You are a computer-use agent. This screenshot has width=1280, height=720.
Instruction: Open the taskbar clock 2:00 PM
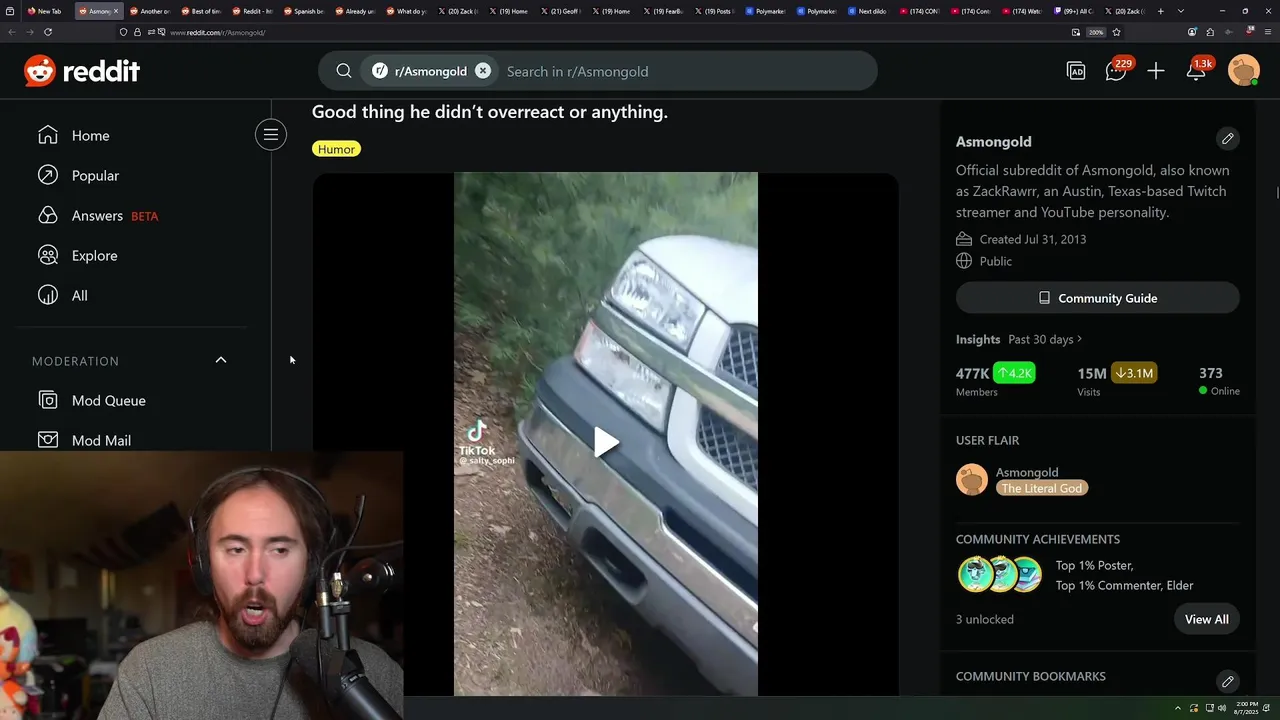1246,708
